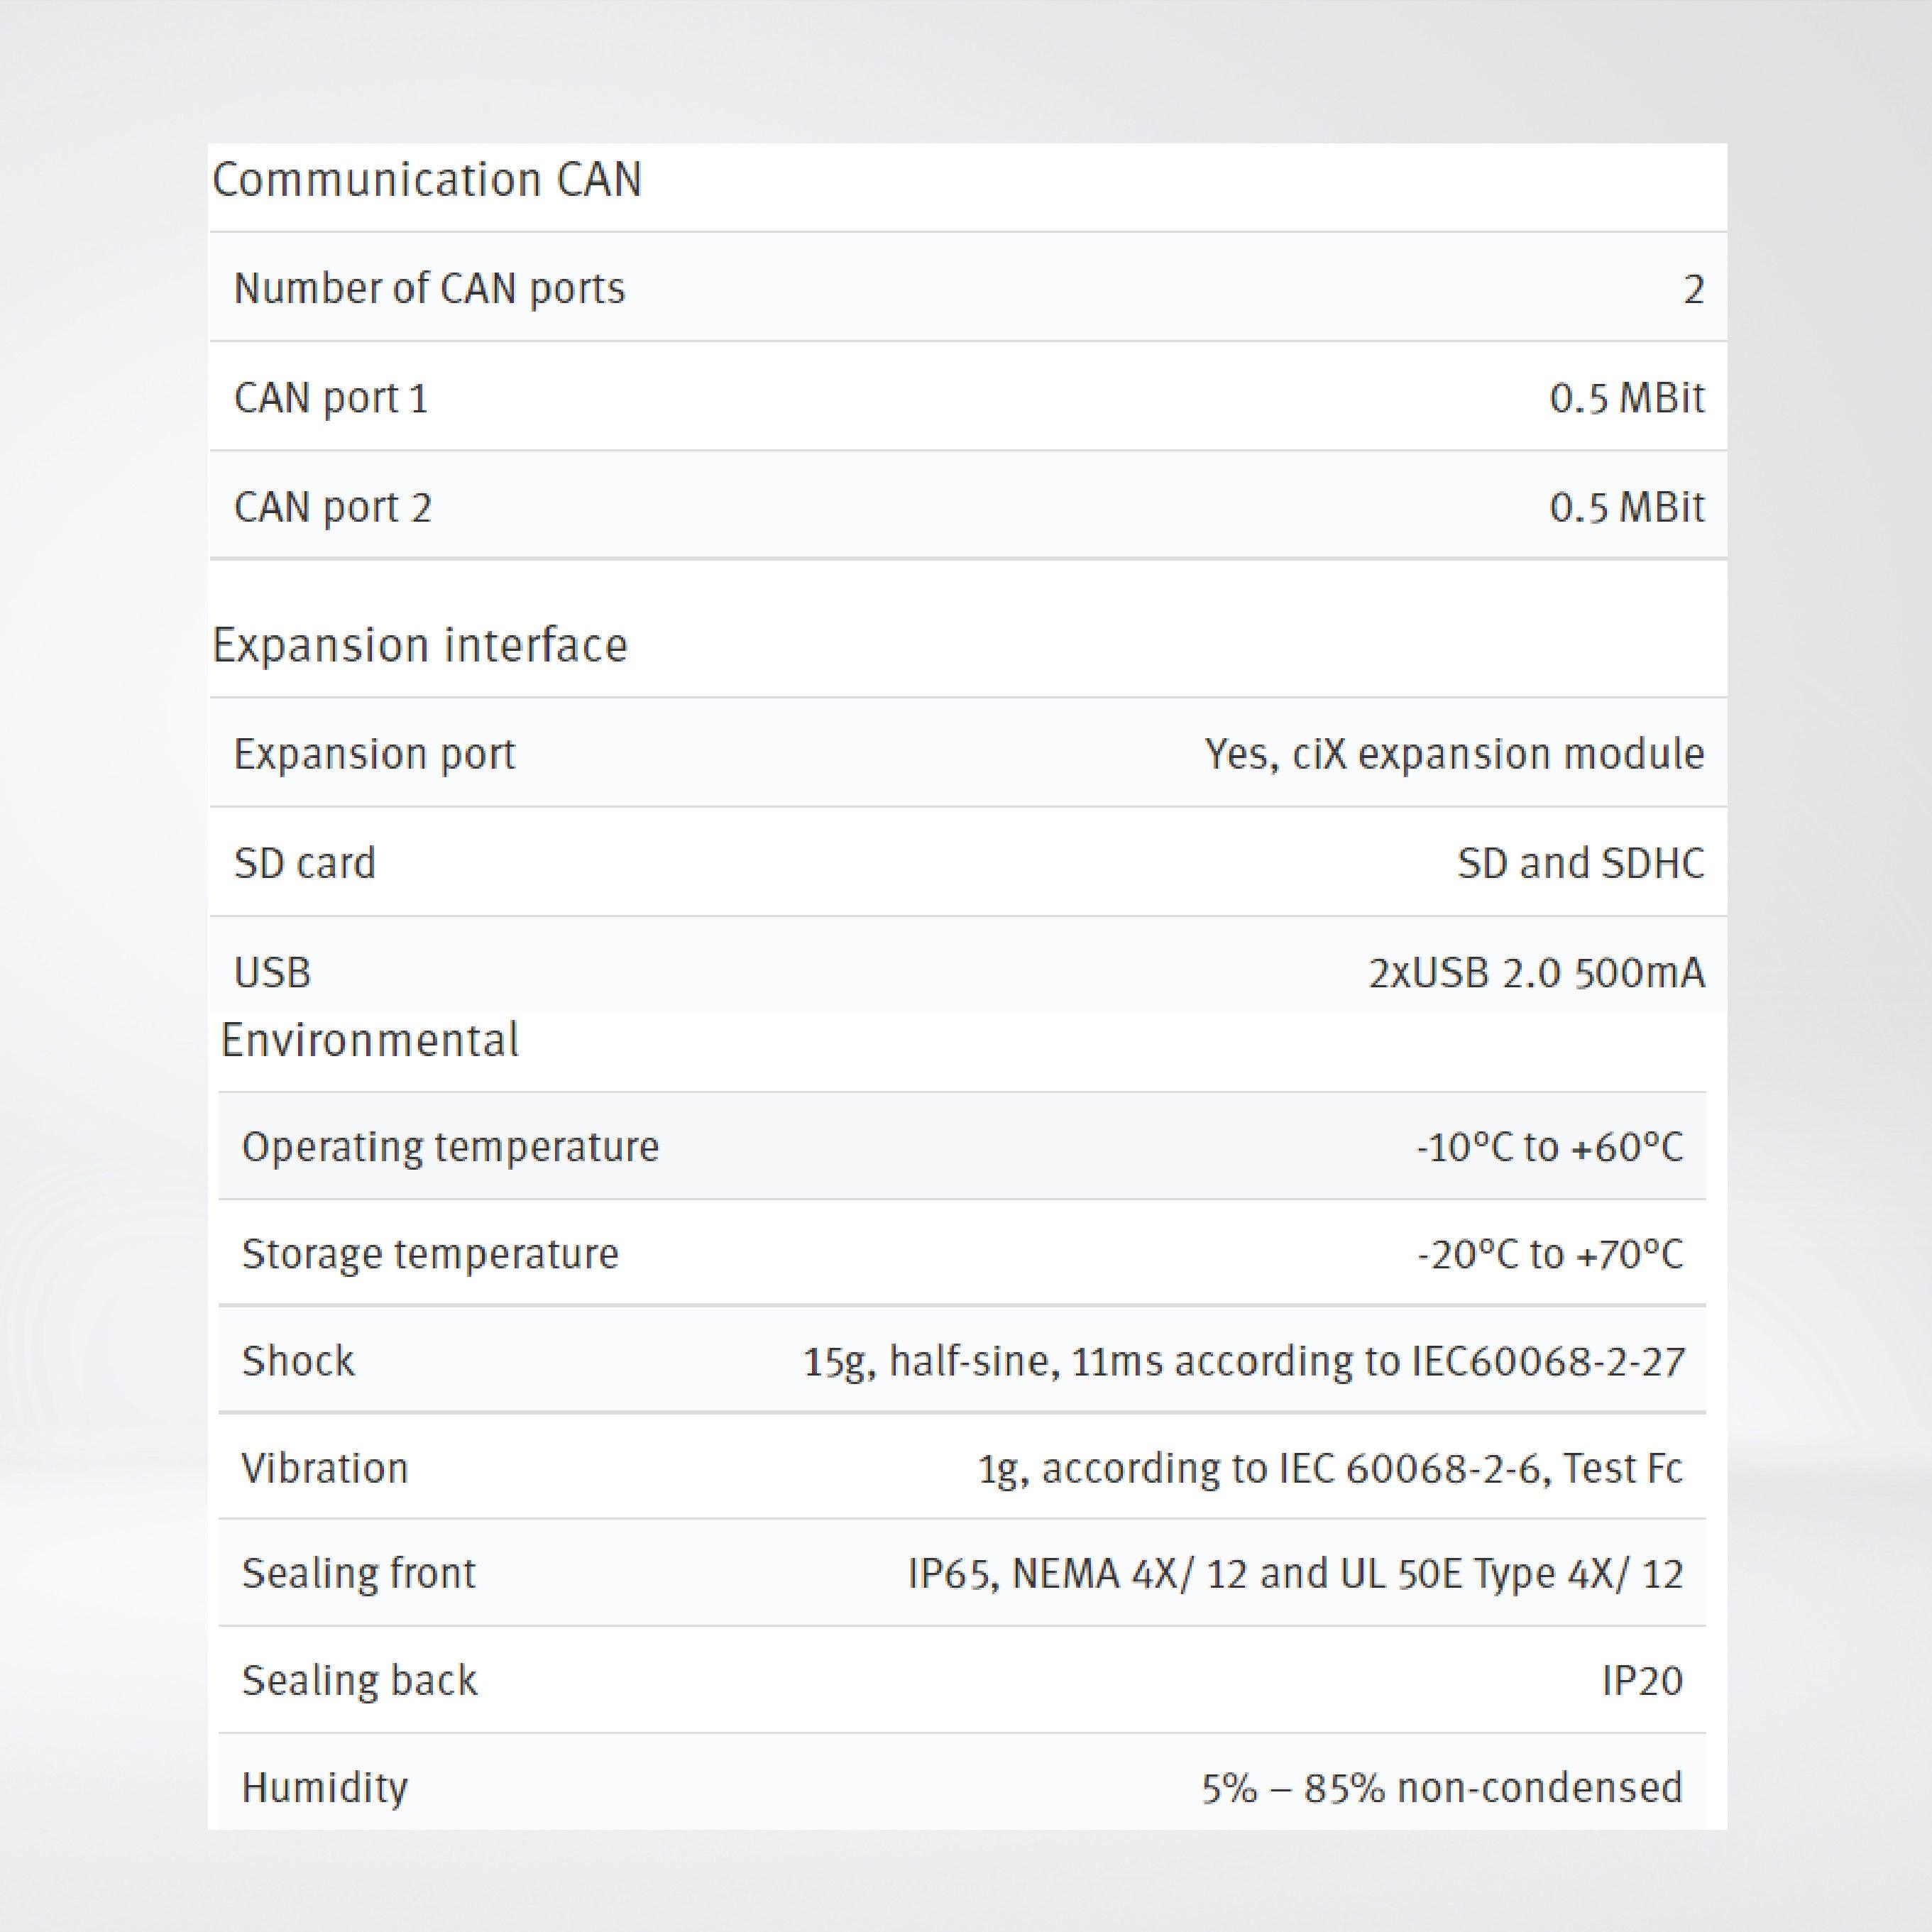
Task: Select the '5% – 85% non-condensed' value
Action: click(1442, 1788)
